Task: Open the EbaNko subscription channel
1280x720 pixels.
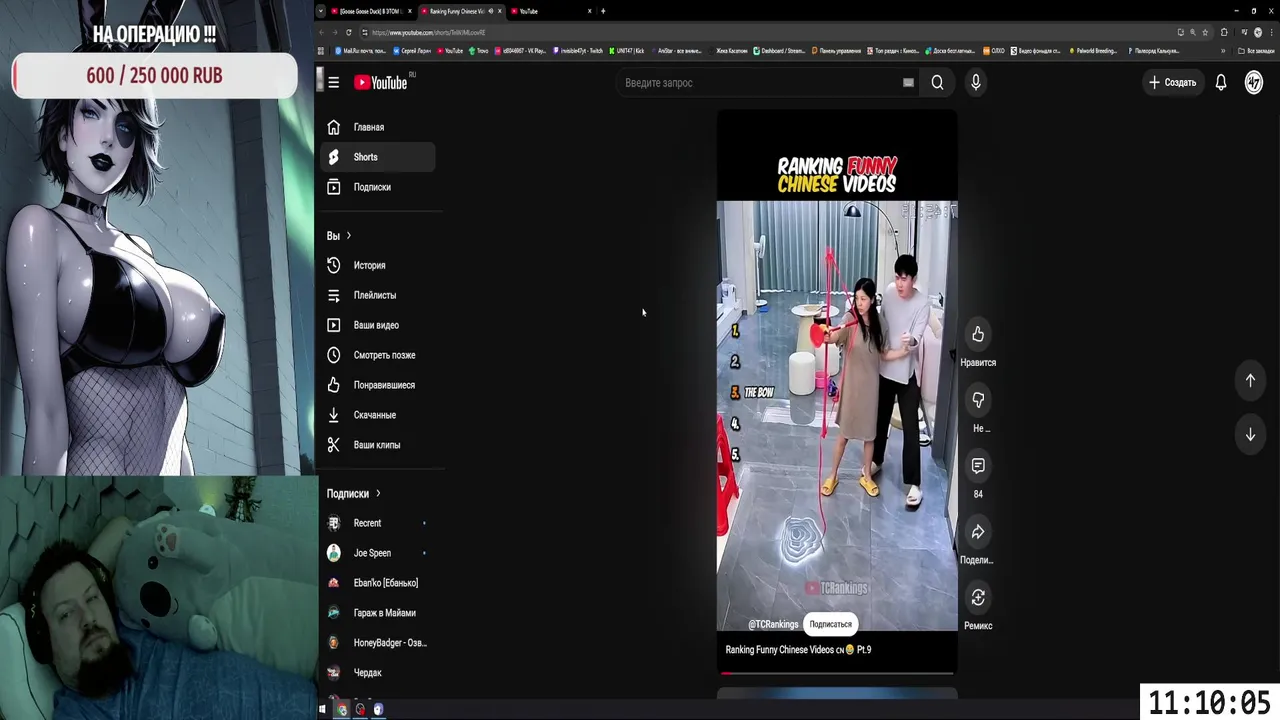Action: point(378,583)
